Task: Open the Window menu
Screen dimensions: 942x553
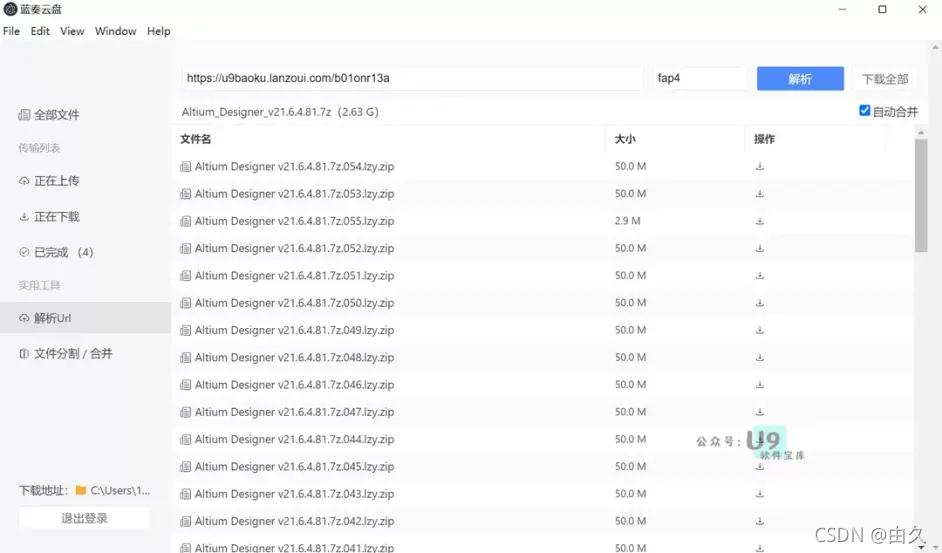Action: tap(115, 31)
